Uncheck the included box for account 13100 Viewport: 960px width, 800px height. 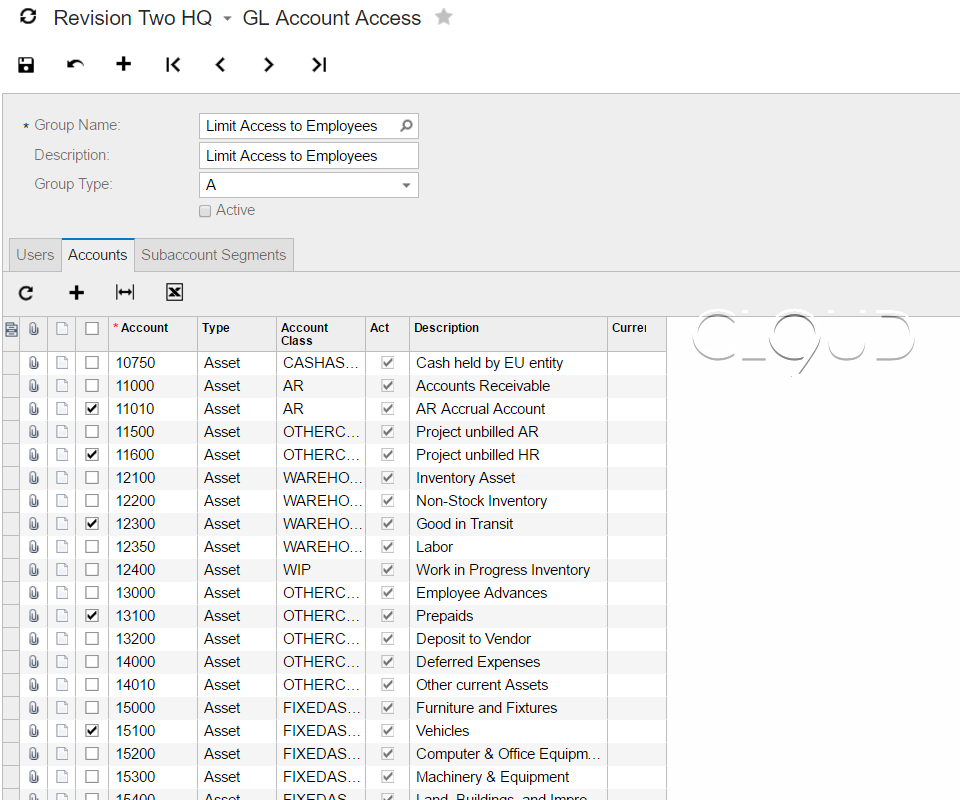coord(92,616)
